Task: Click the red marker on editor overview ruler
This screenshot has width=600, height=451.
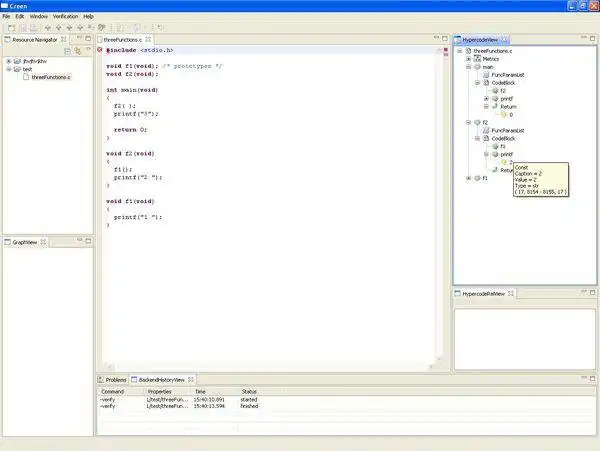Action: 446,50
